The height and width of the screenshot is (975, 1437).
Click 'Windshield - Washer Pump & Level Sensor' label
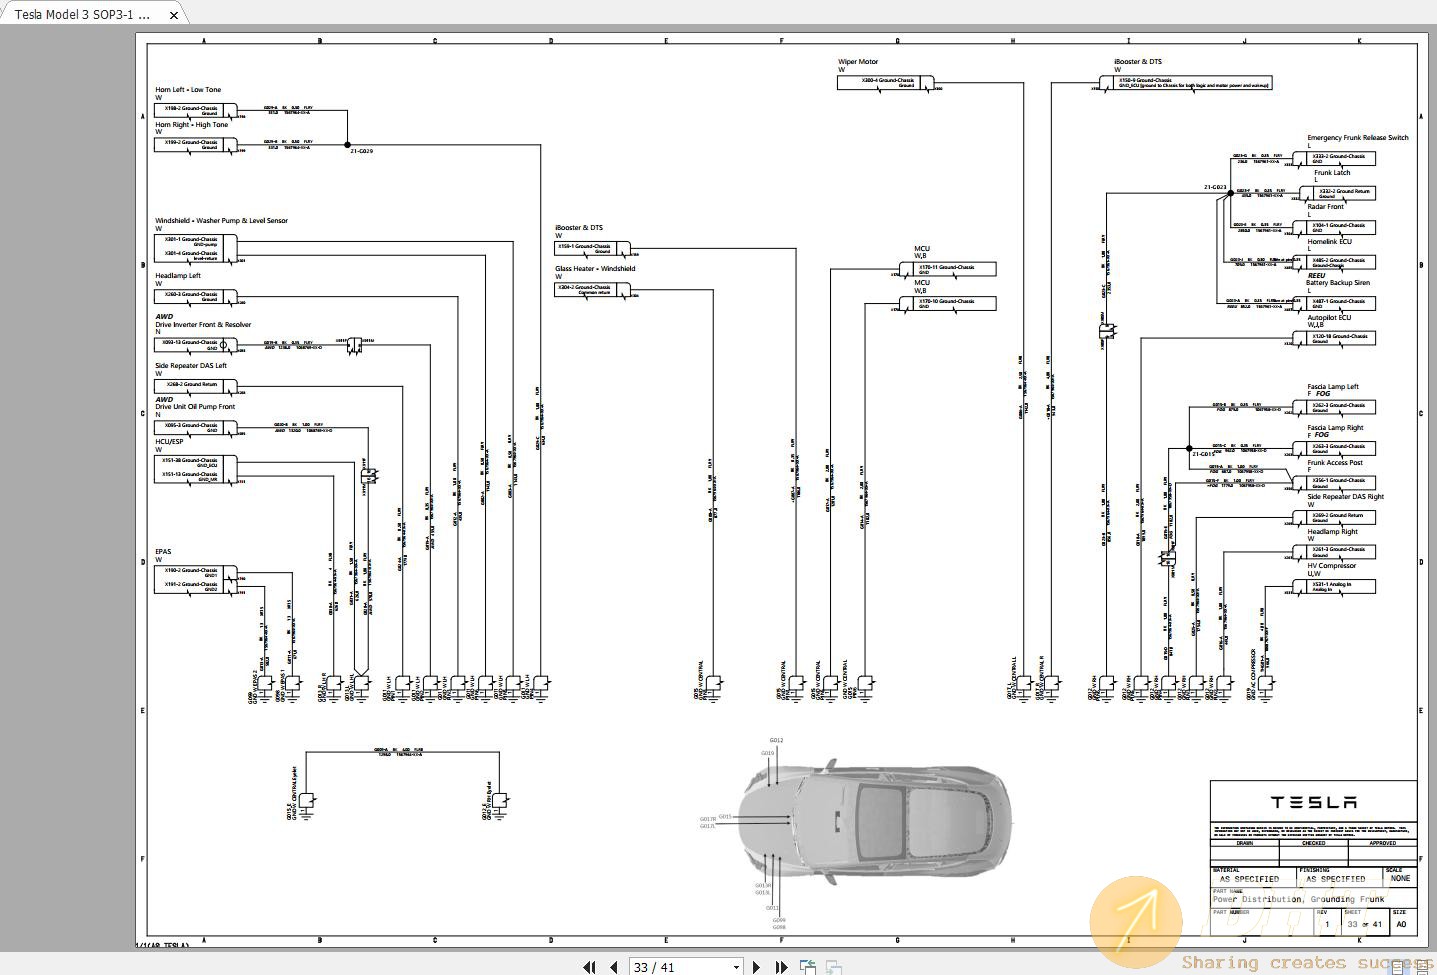pyautogui.click(x=221, y=220)
